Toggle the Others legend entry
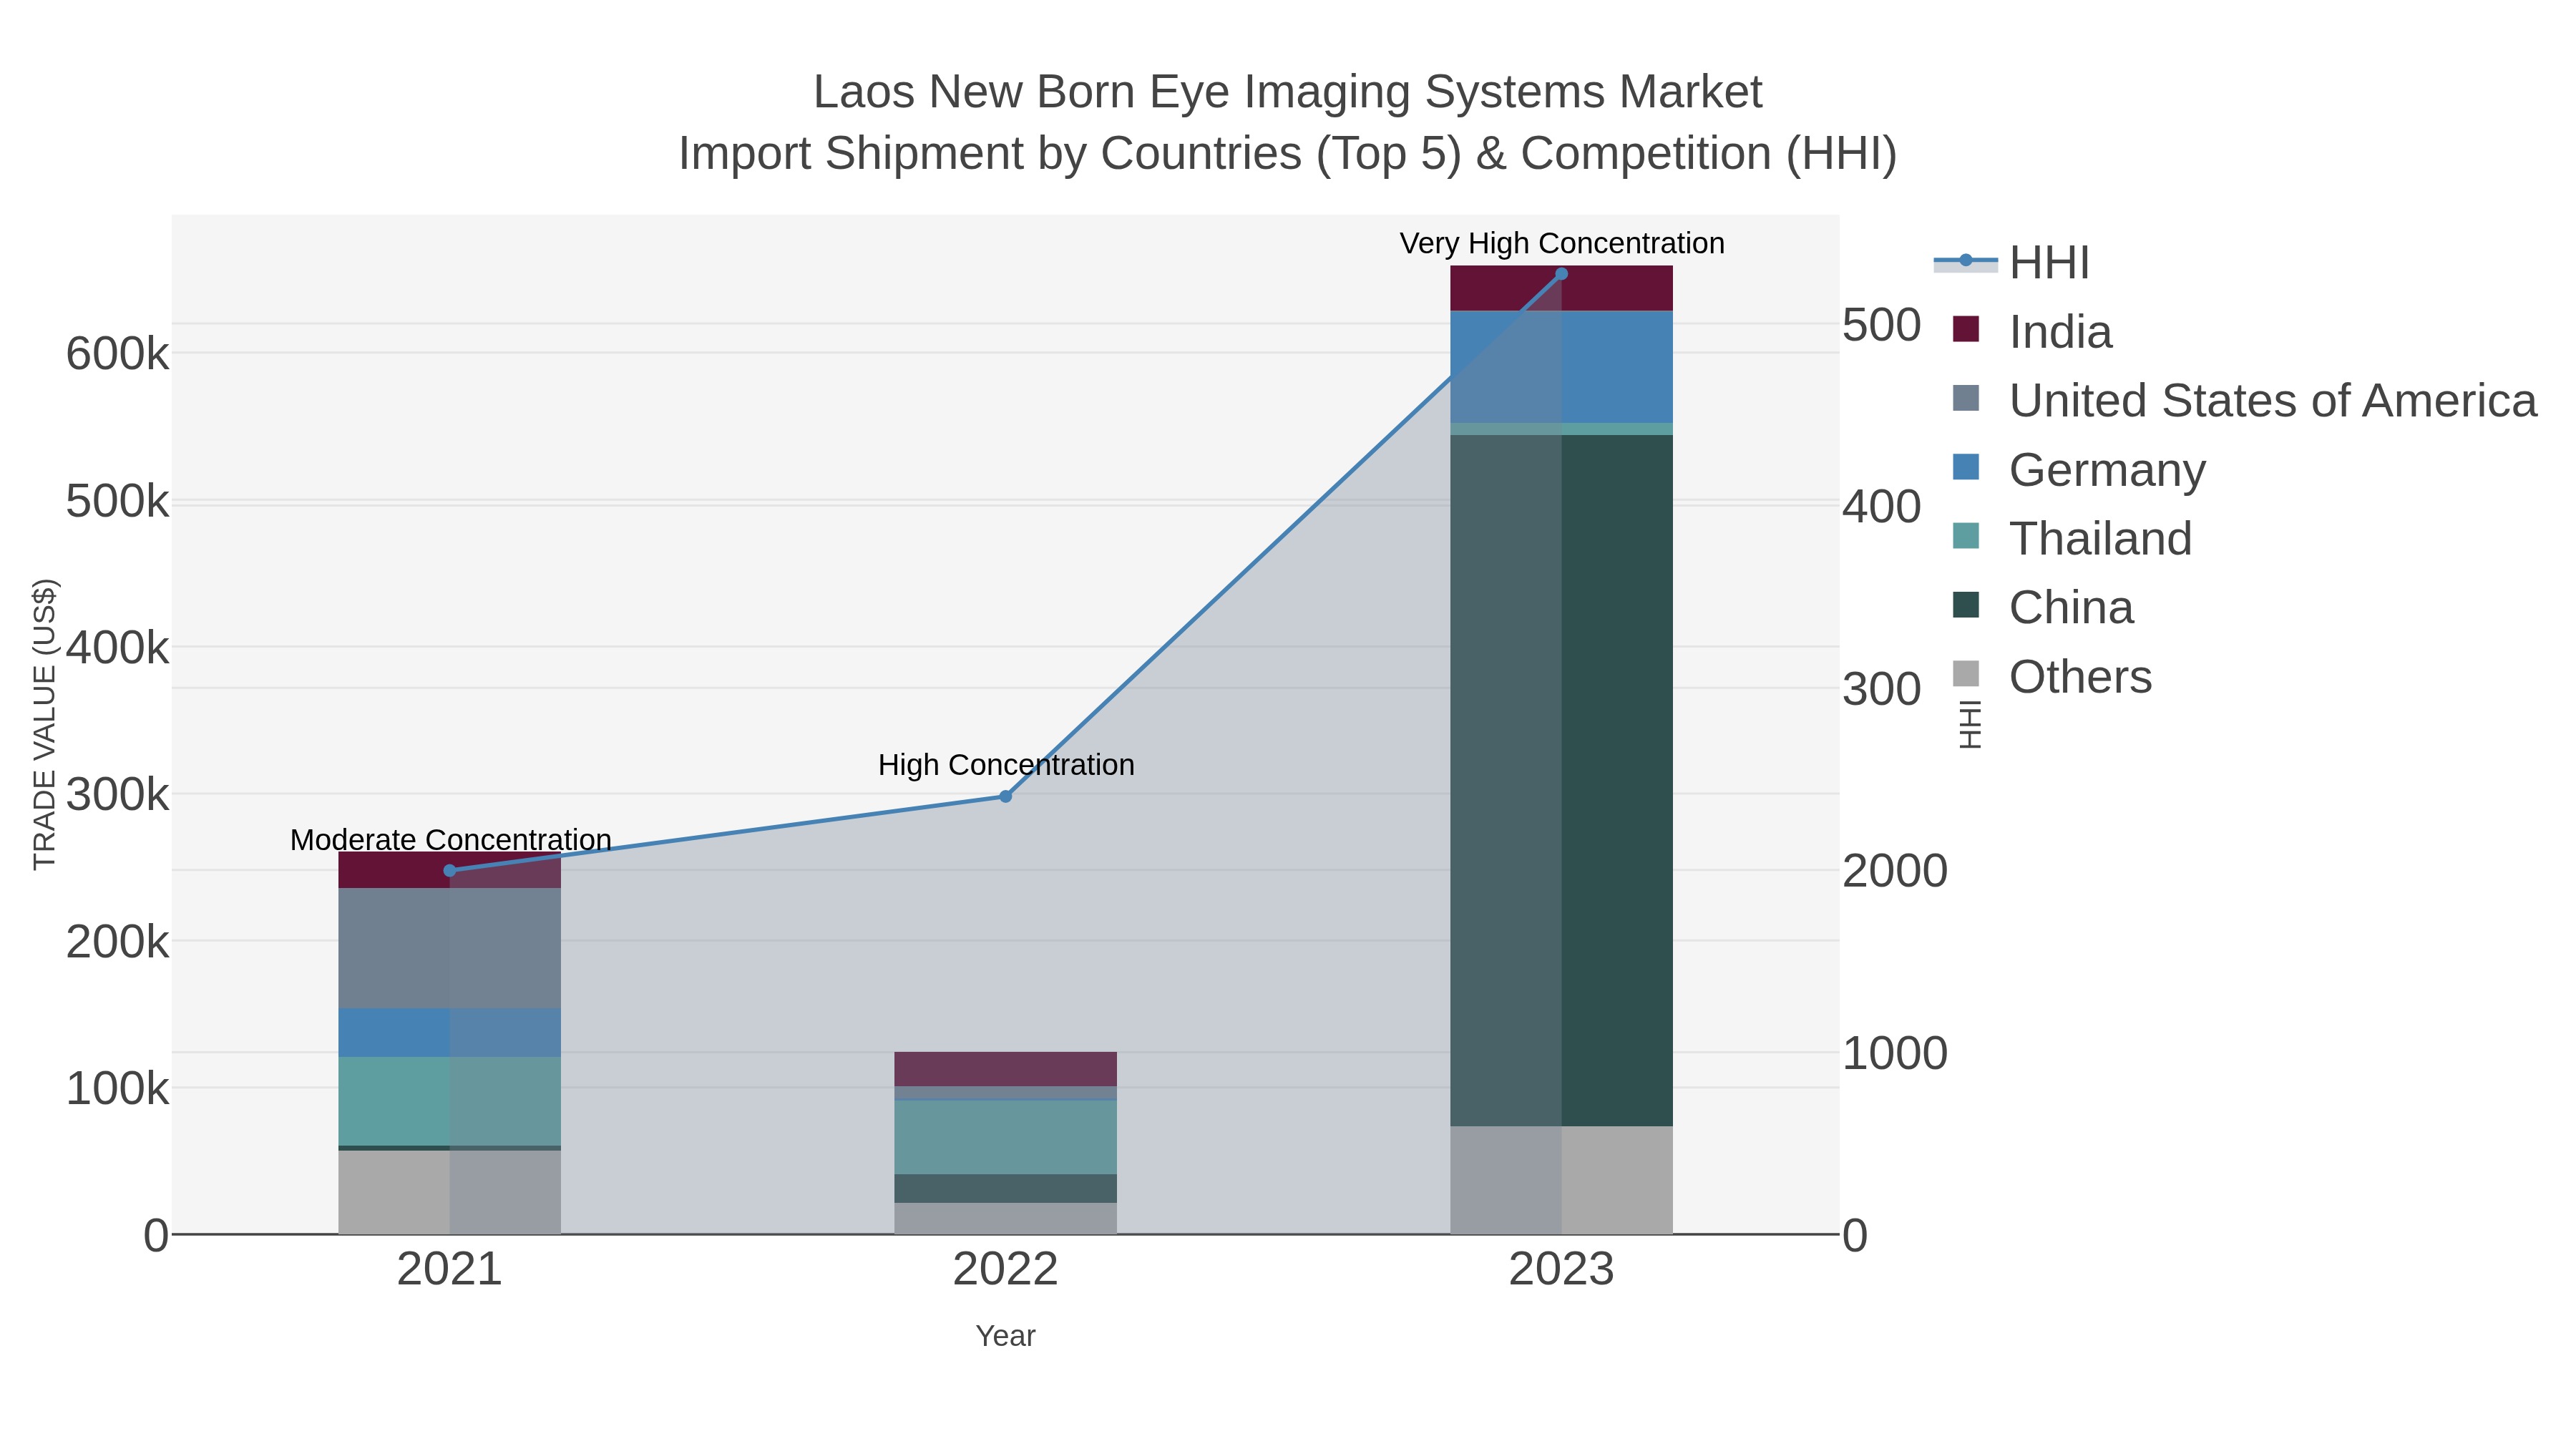2576x1449 pixels. pos(2051,677)
